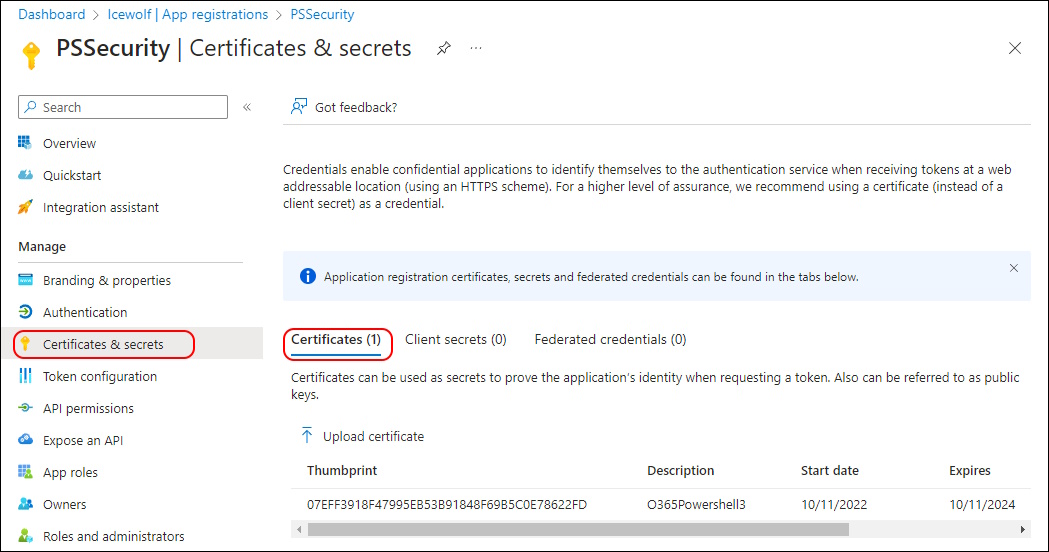Launch Integration assistant rocket icon
The image size is (1049, 552).
click(x=25, y=207)
